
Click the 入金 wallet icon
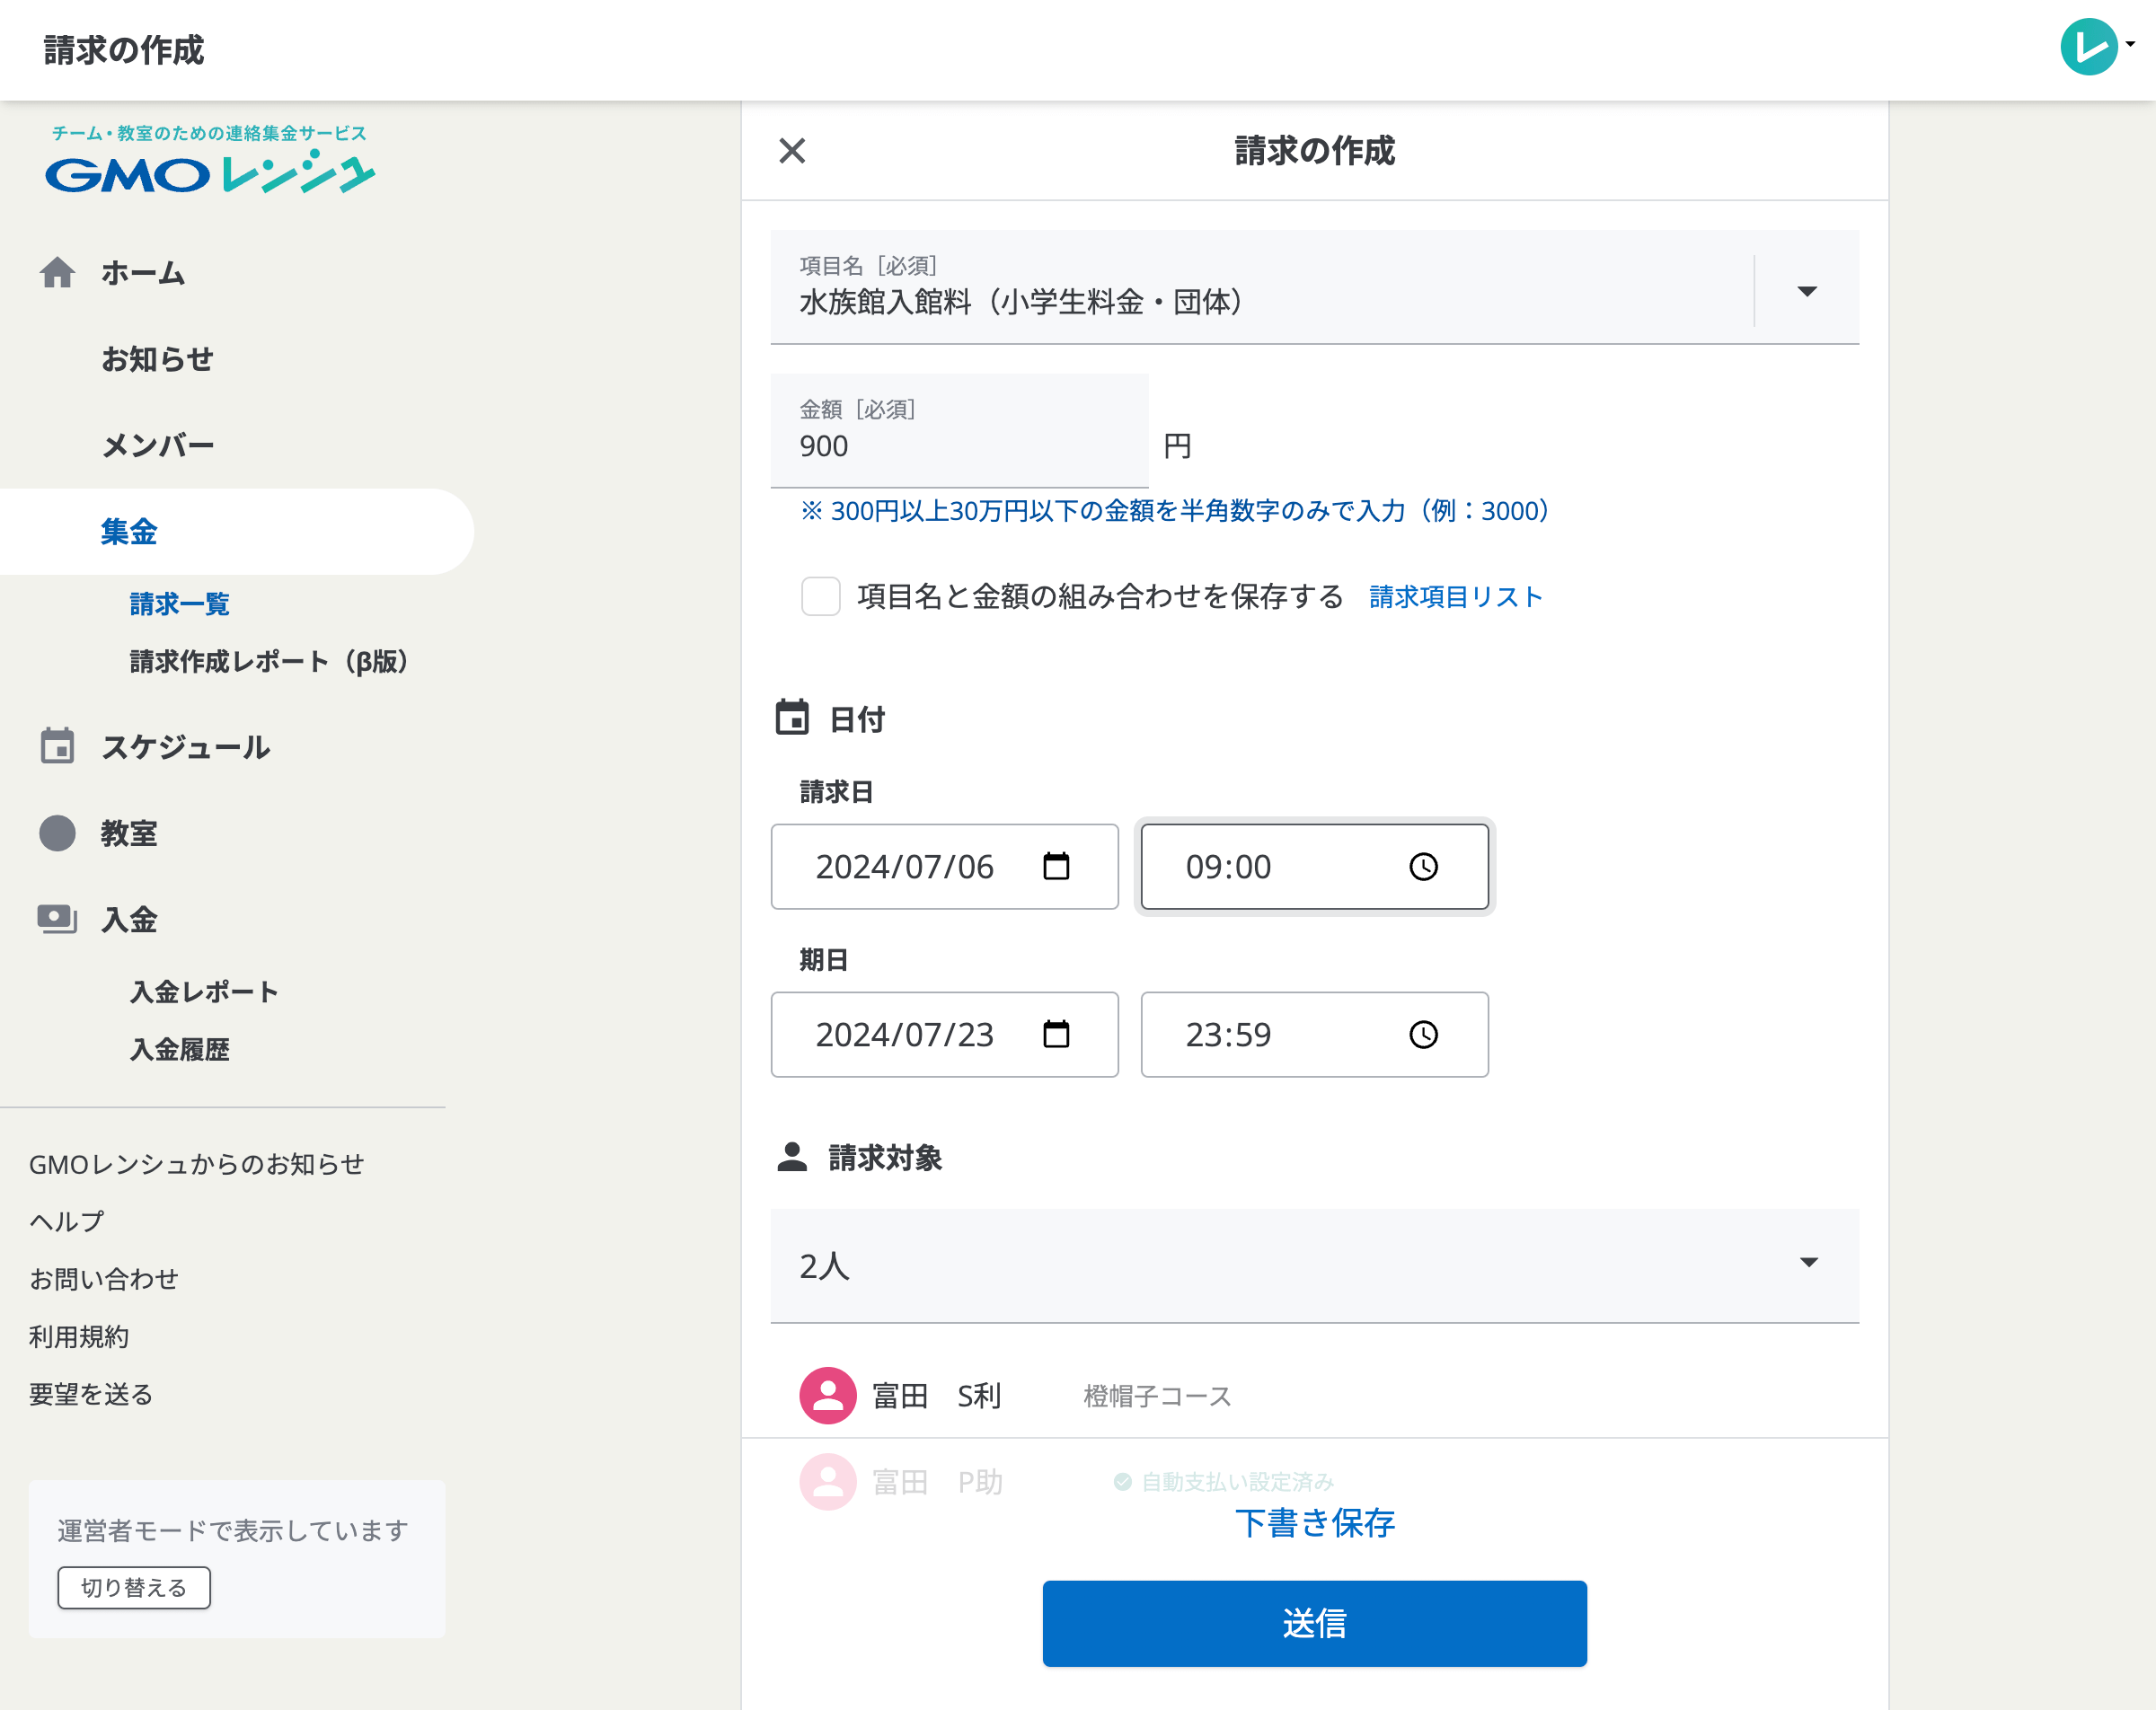(57, 919)
